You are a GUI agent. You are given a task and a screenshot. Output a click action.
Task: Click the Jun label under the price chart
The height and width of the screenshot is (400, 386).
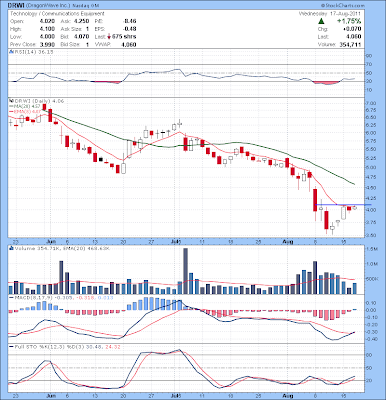[51, 241]
